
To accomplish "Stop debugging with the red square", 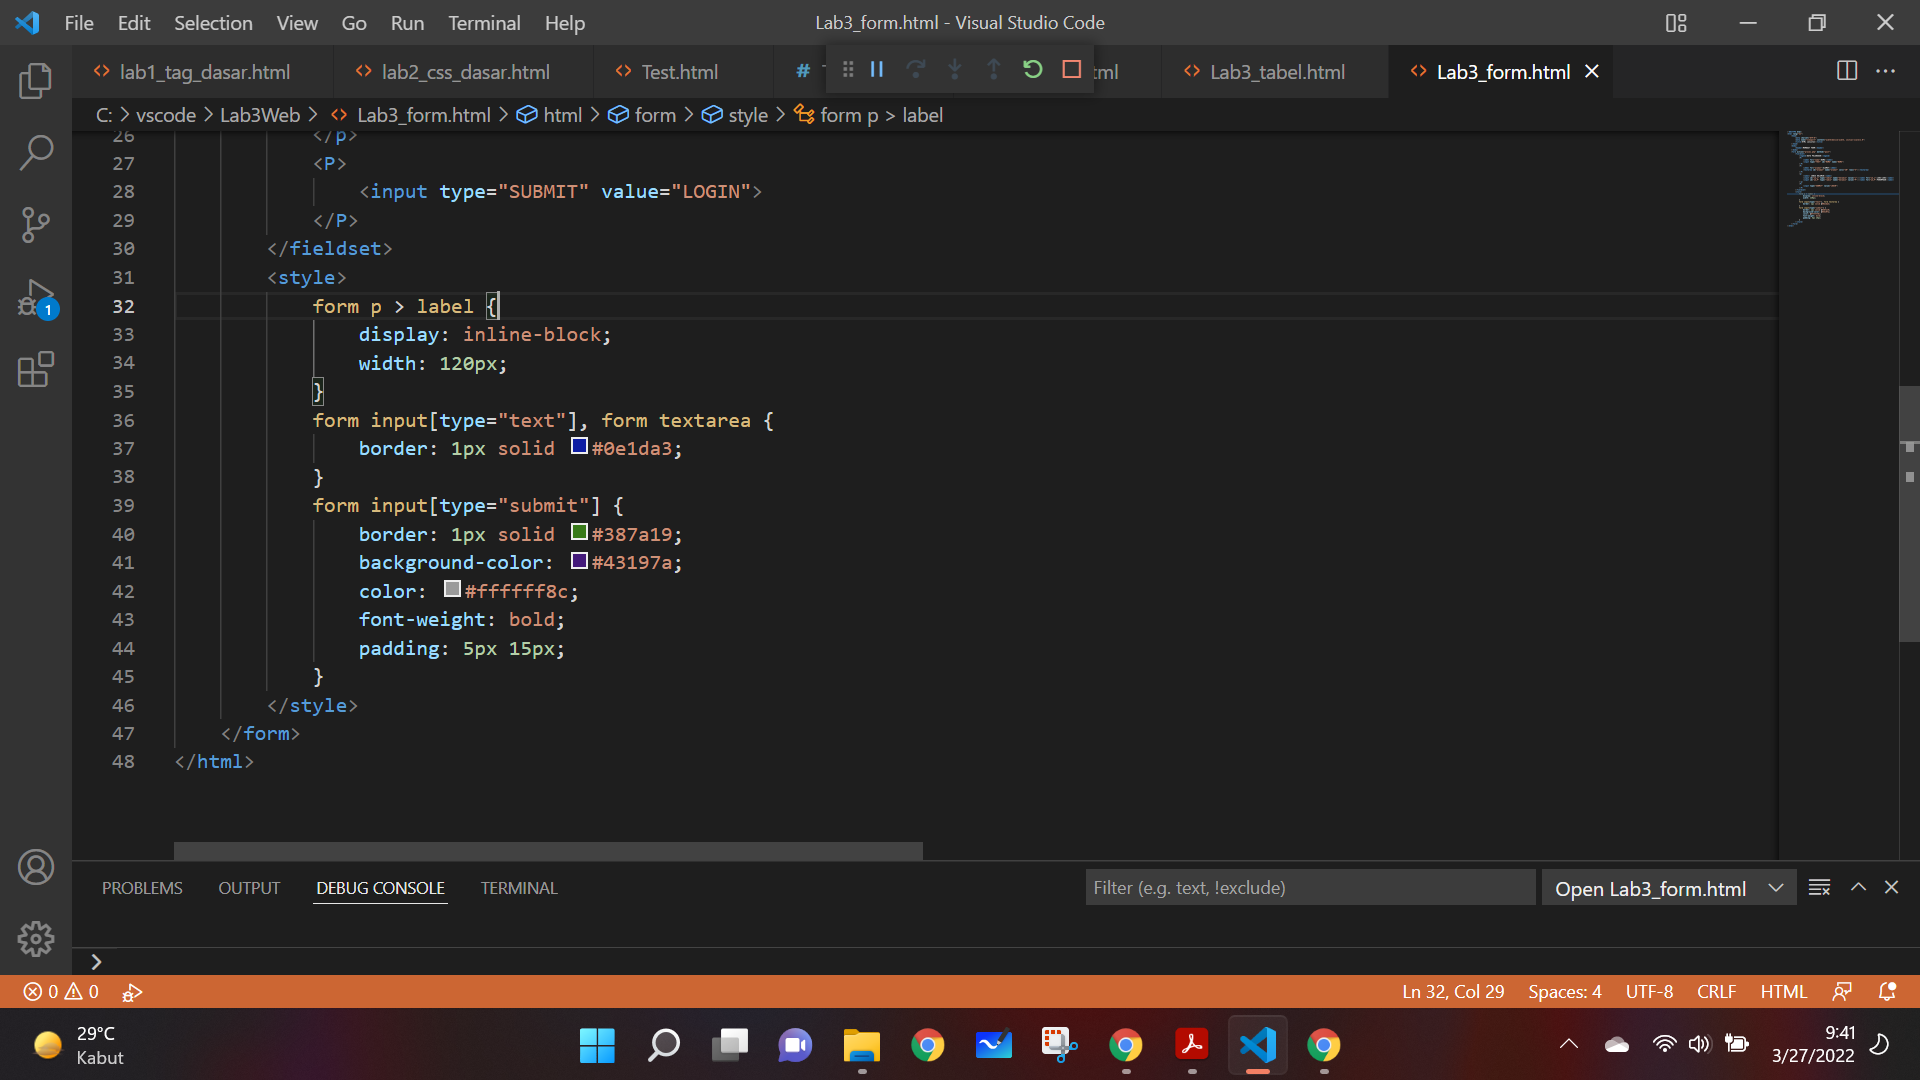I will [1072, 69].
